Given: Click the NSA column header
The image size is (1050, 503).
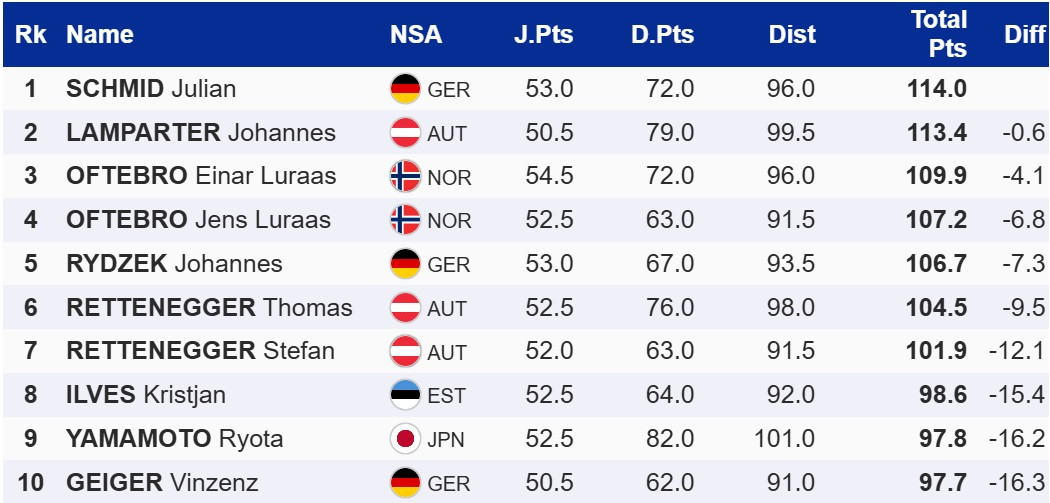Looking at the screenshot, I should [416, 34].
